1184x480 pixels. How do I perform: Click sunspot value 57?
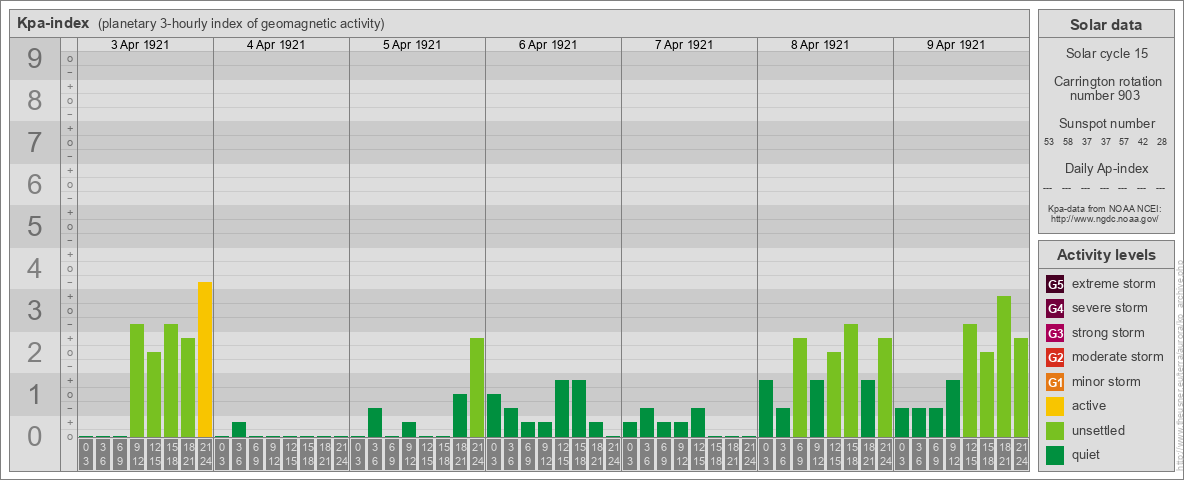pos(1124,142)
